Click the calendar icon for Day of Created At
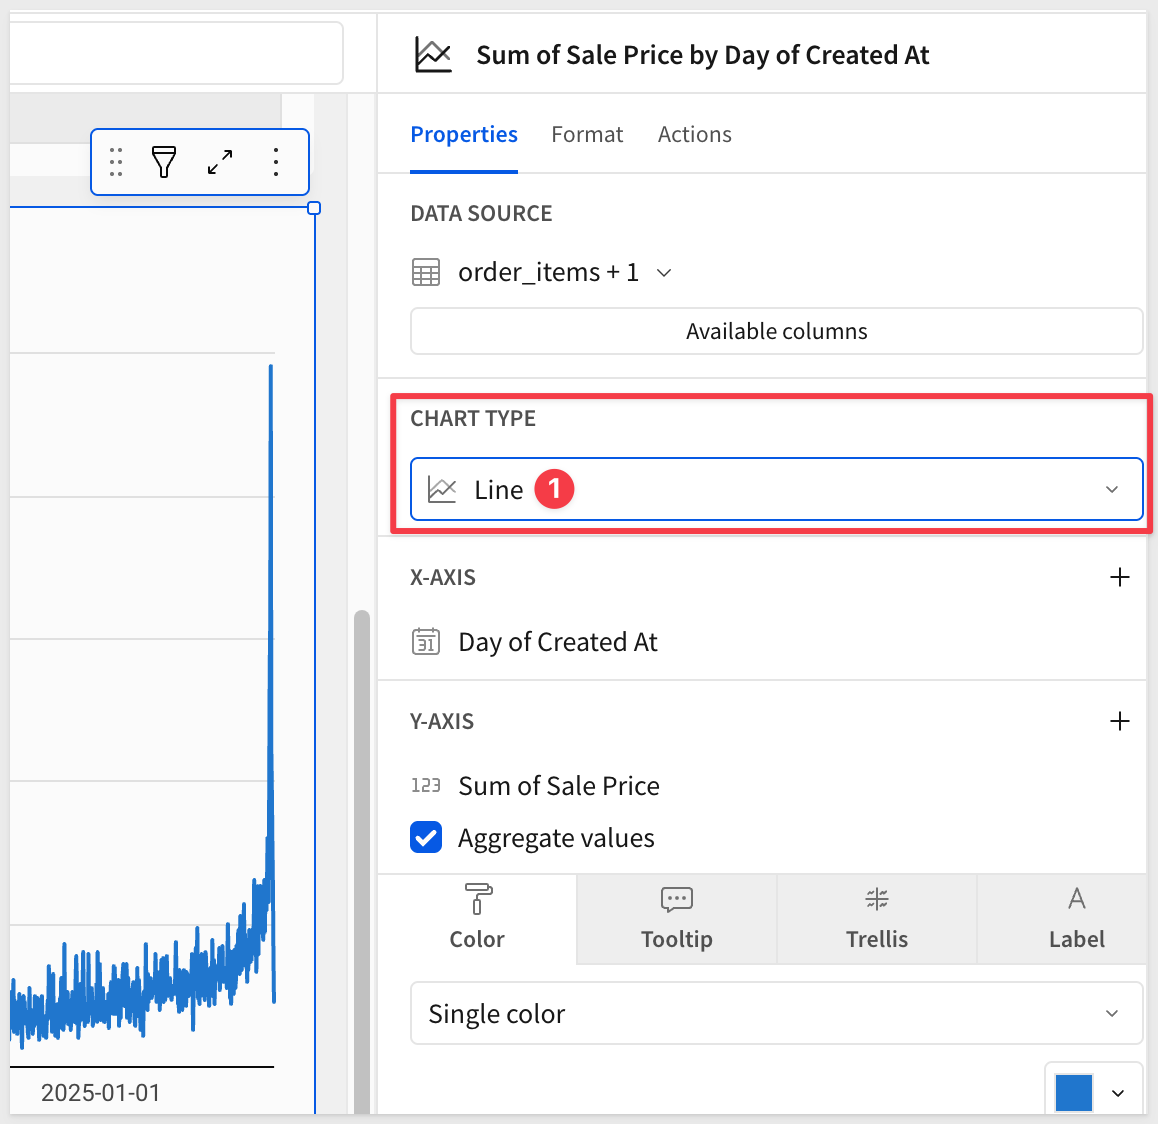1158x1124 pixels. click(426, 642)
